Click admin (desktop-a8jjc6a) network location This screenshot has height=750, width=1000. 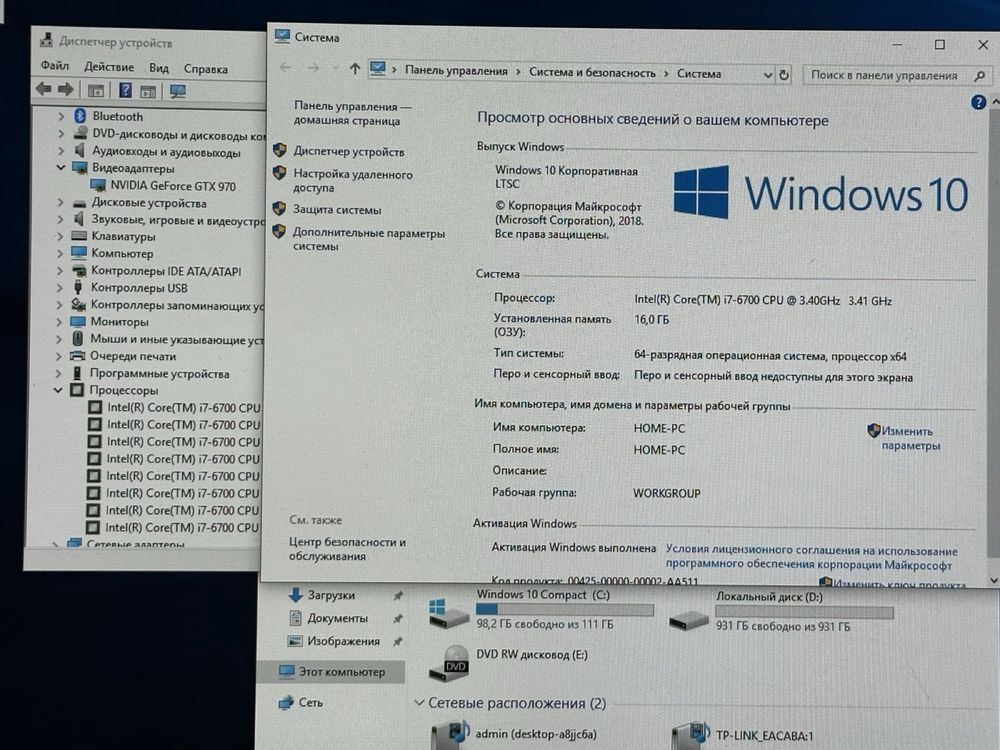tap(514, 734)
